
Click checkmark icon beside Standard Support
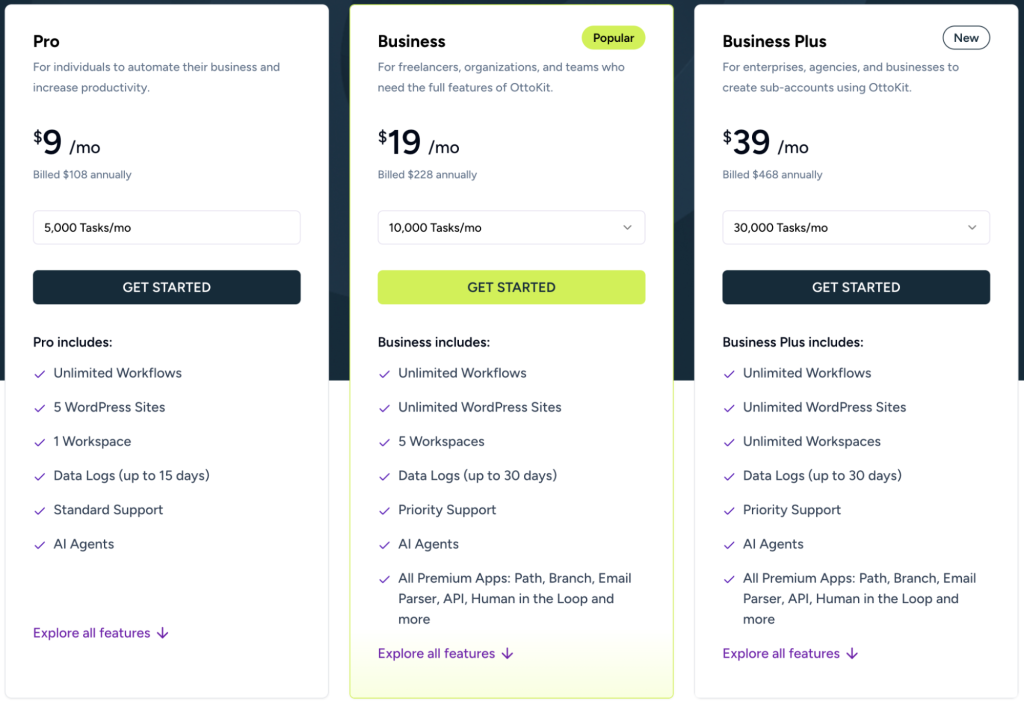(40, 510)
